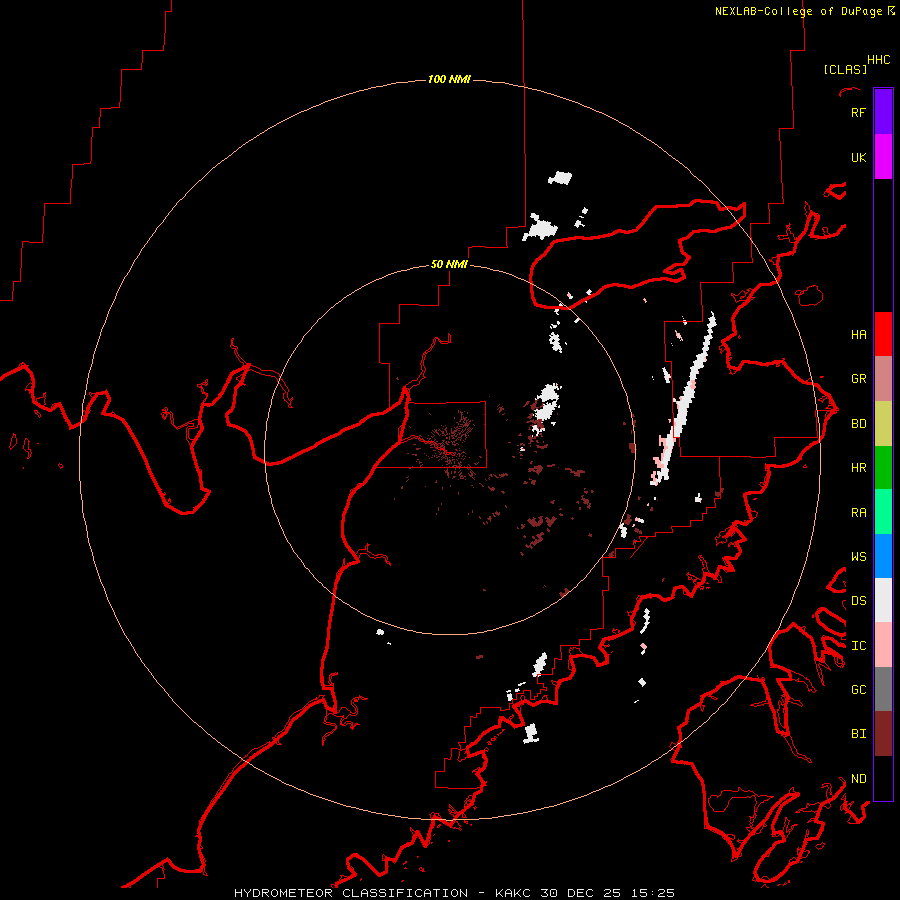The height and width of the screenshot is (900, 900).
Task: Click the IC legend label
Action: pyautogui.click(x=858, y=646)
